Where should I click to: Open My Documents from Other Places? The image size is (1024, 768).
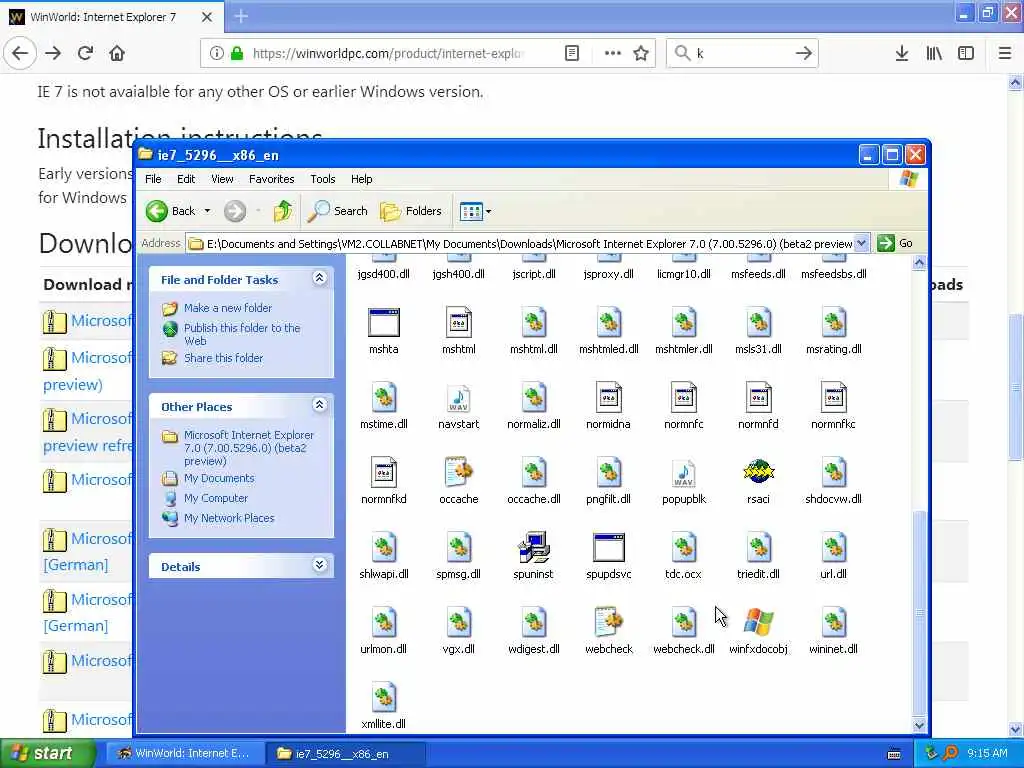(219, 478)
